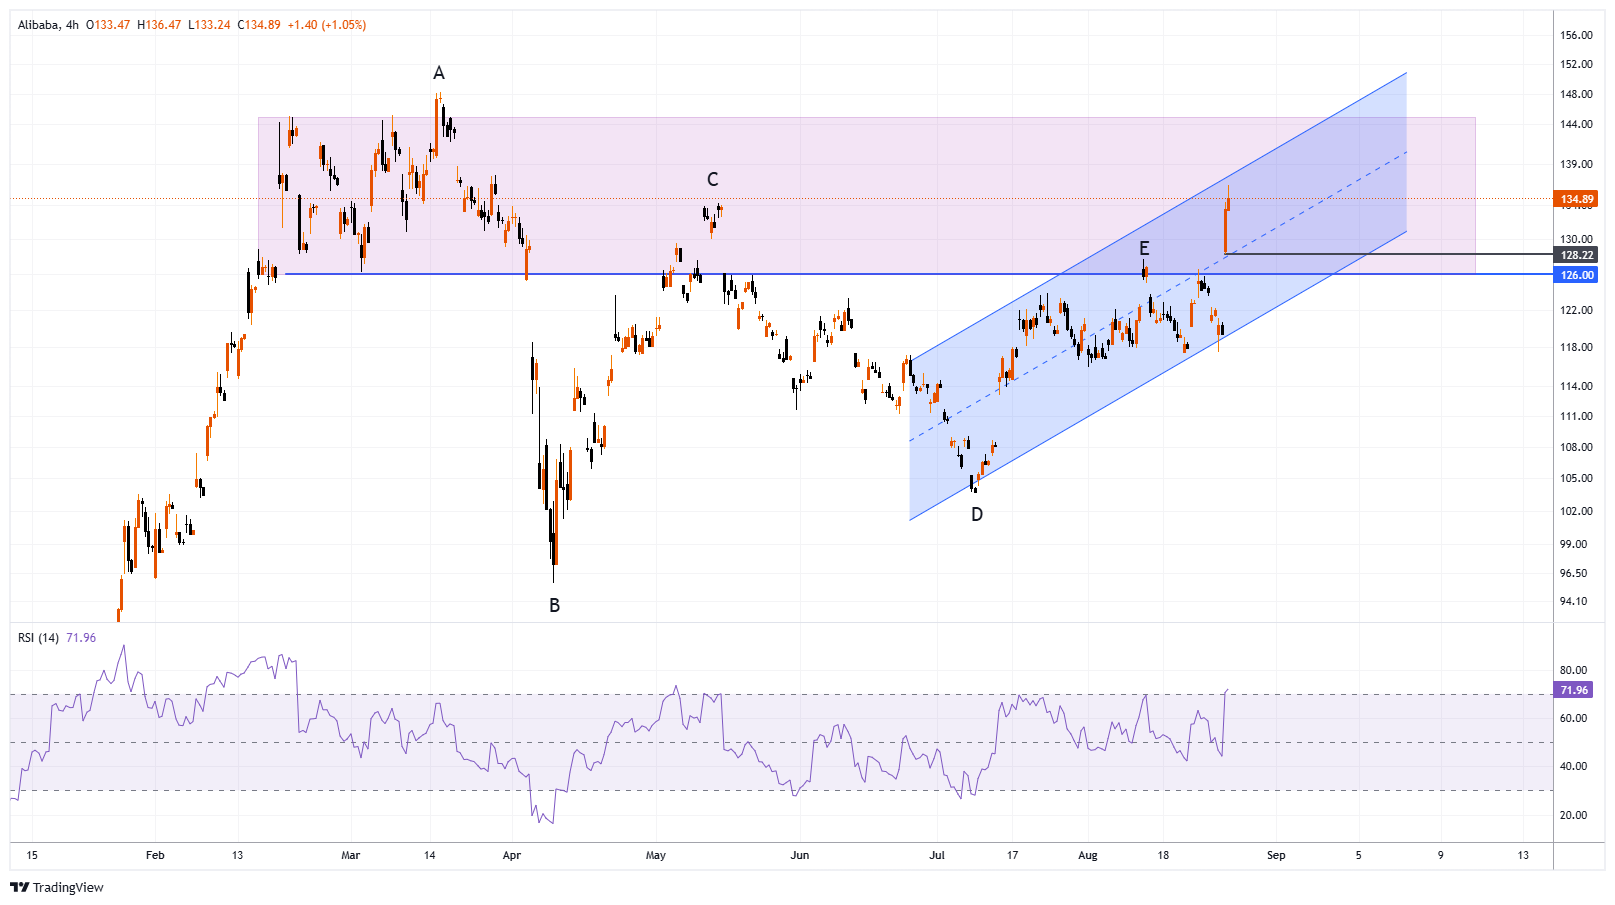Click the 134.89 current price tag

[x=1577, y=199]
